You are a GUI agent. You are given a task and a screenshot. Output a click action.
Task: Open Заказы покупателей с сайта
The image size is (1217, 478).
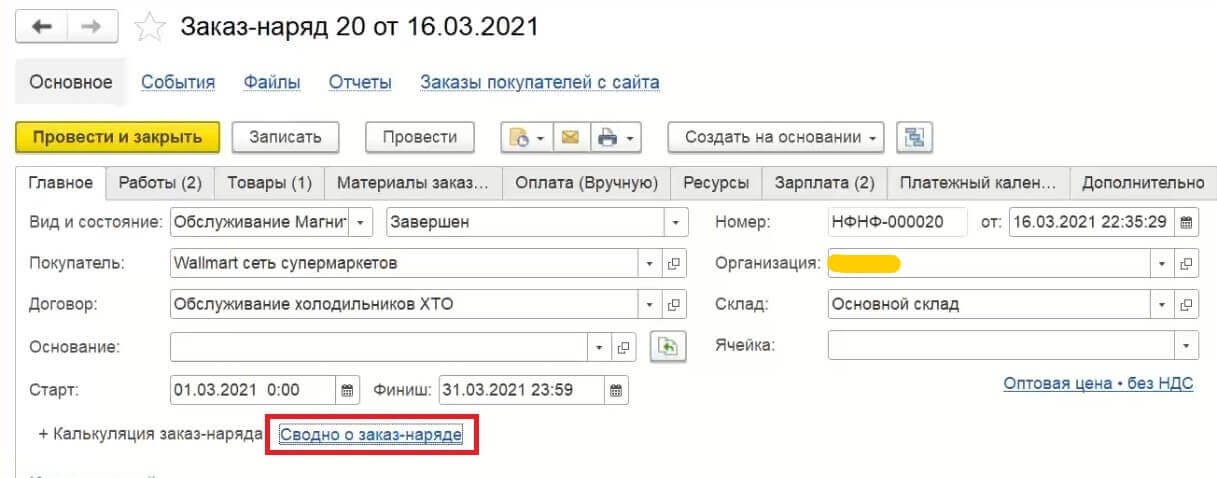(x=540, y=83)
